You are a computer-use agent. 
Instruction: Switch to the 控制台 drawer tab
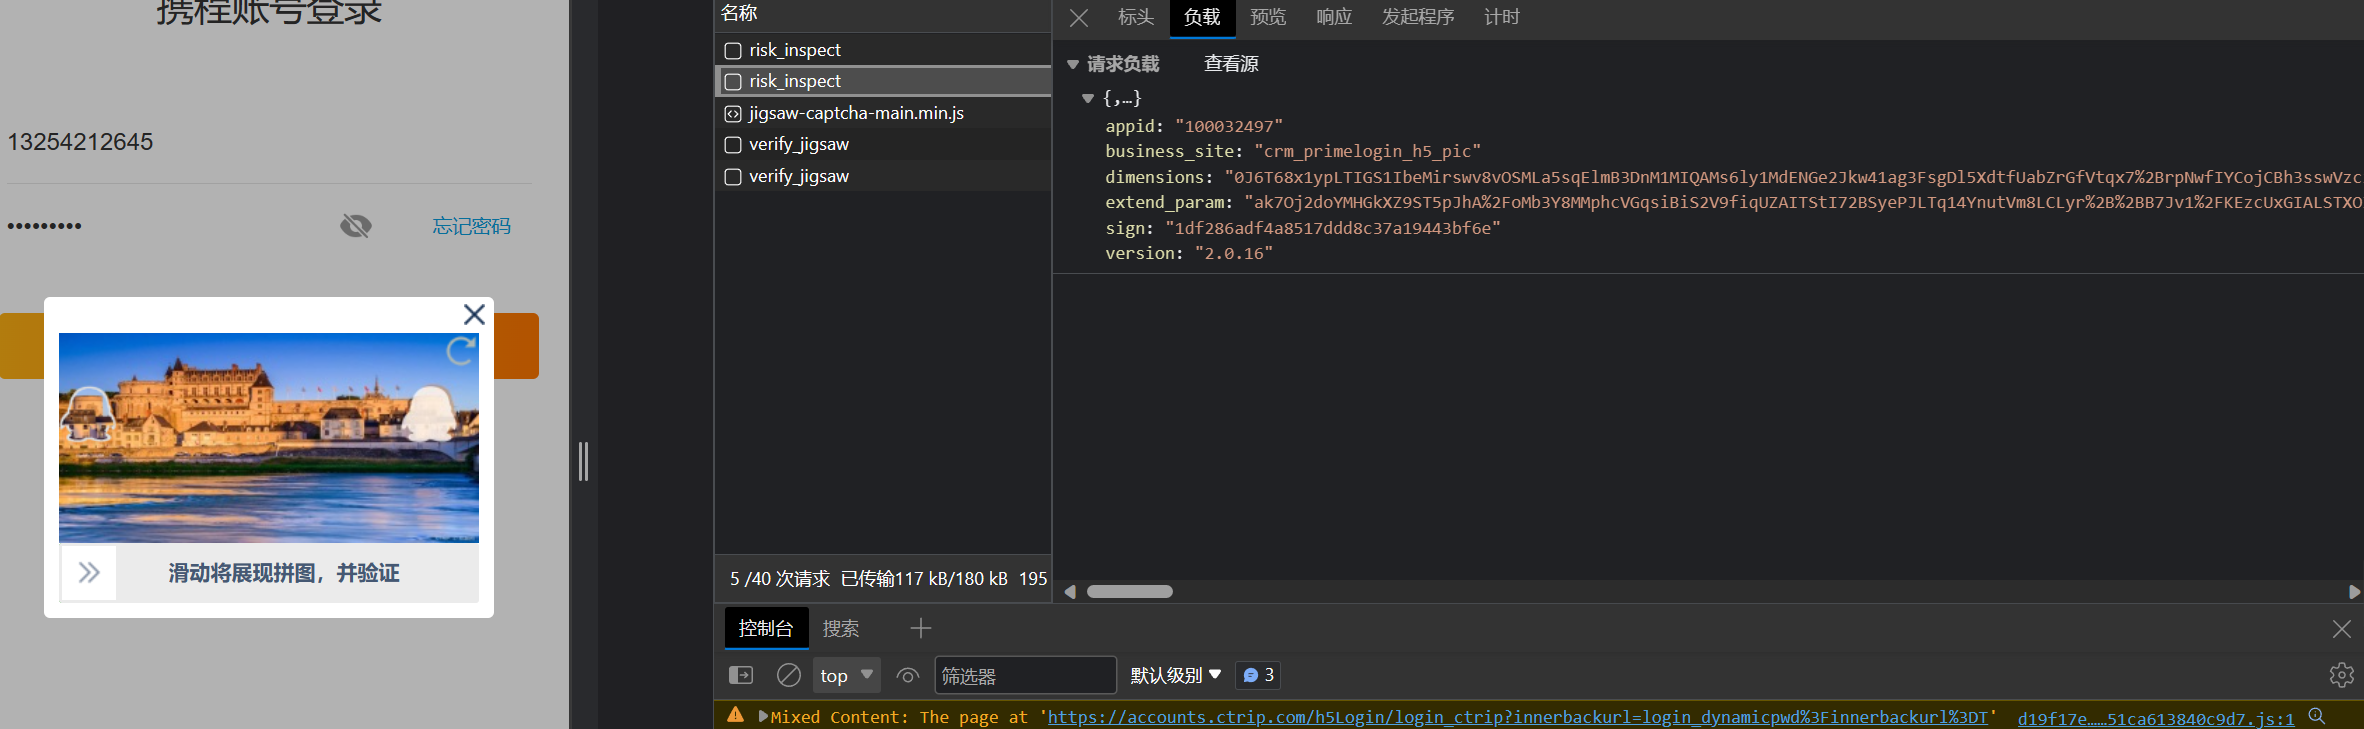point(766,628)
